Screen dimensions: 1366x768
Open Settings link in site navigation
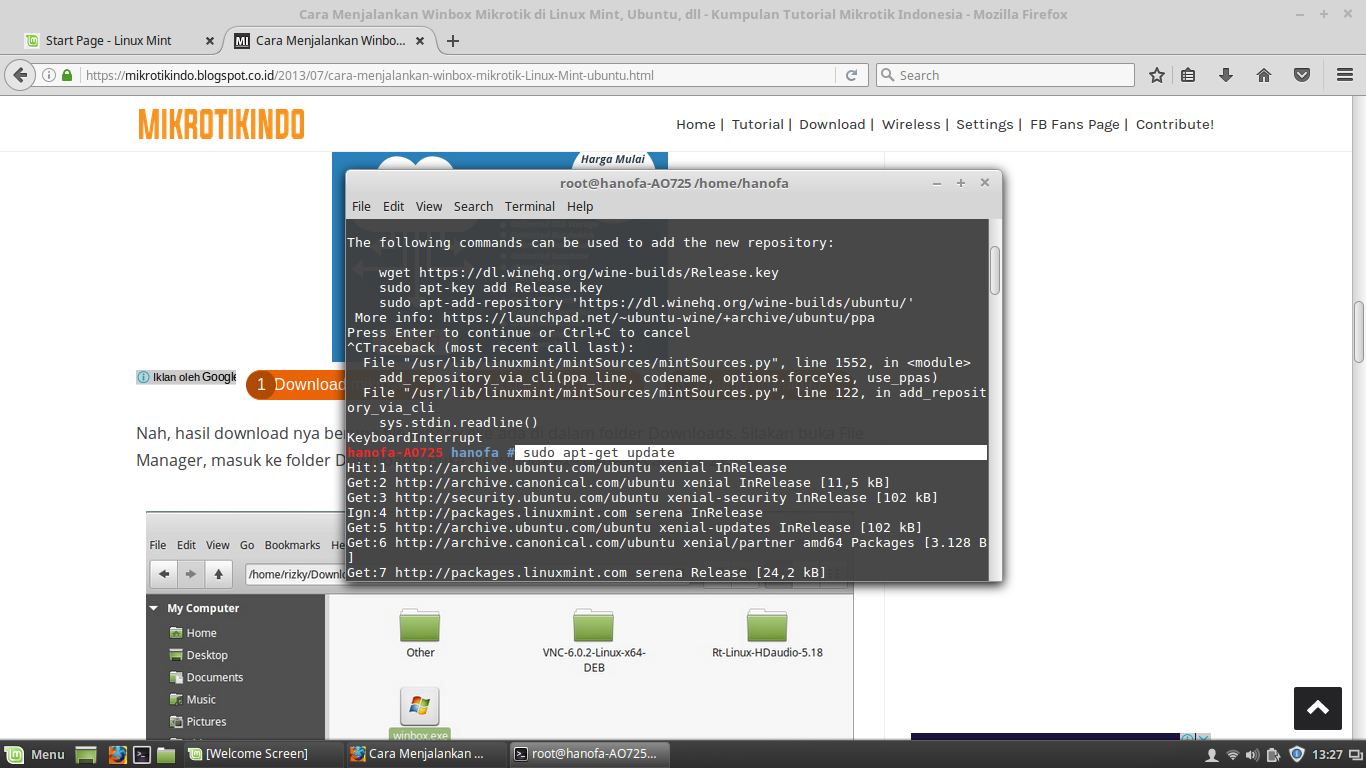coord(984,124)
